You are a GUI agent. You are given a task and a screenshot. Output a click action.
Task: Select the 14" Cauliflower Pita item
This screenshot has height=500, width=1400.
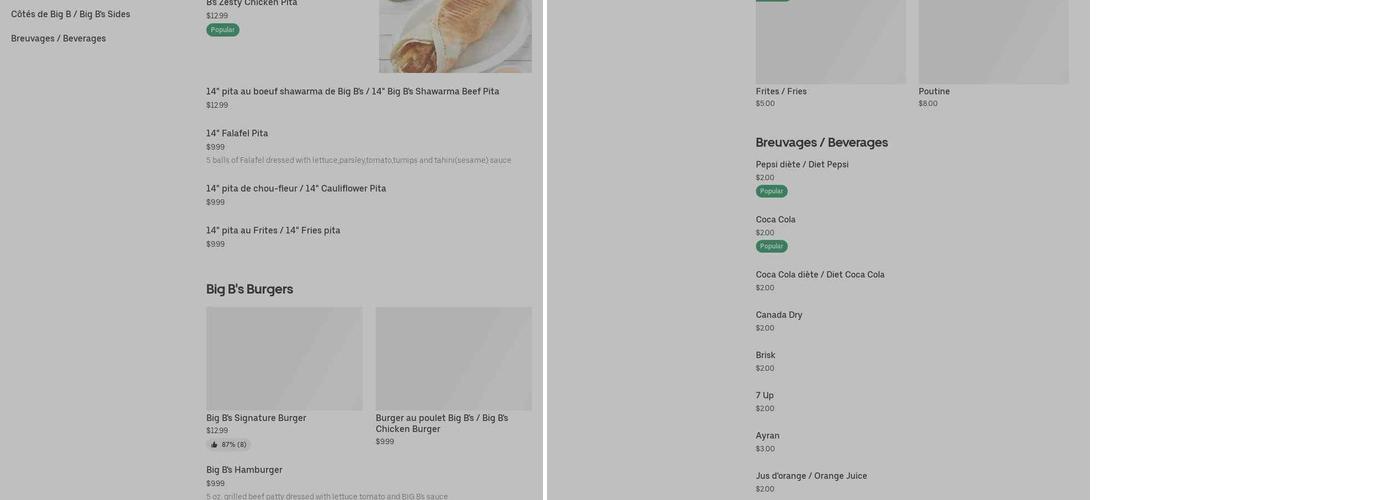click(296, 189)
